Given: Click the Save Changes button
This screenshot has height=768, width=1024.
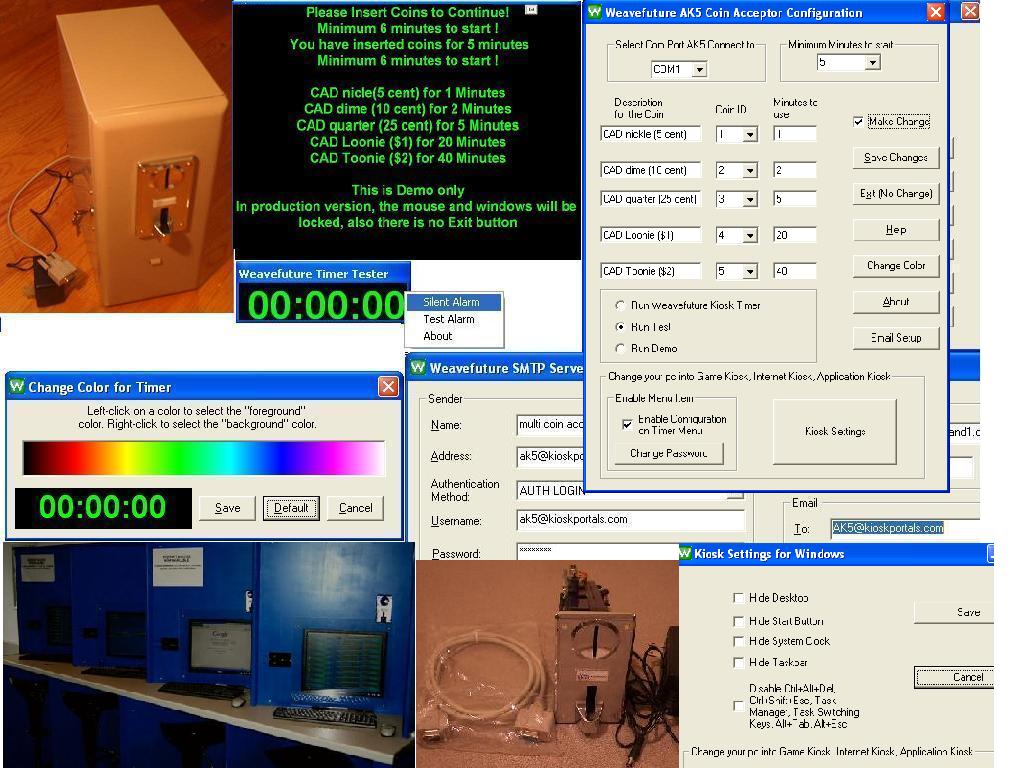Looking at the screenshot, I should [894, 157].
